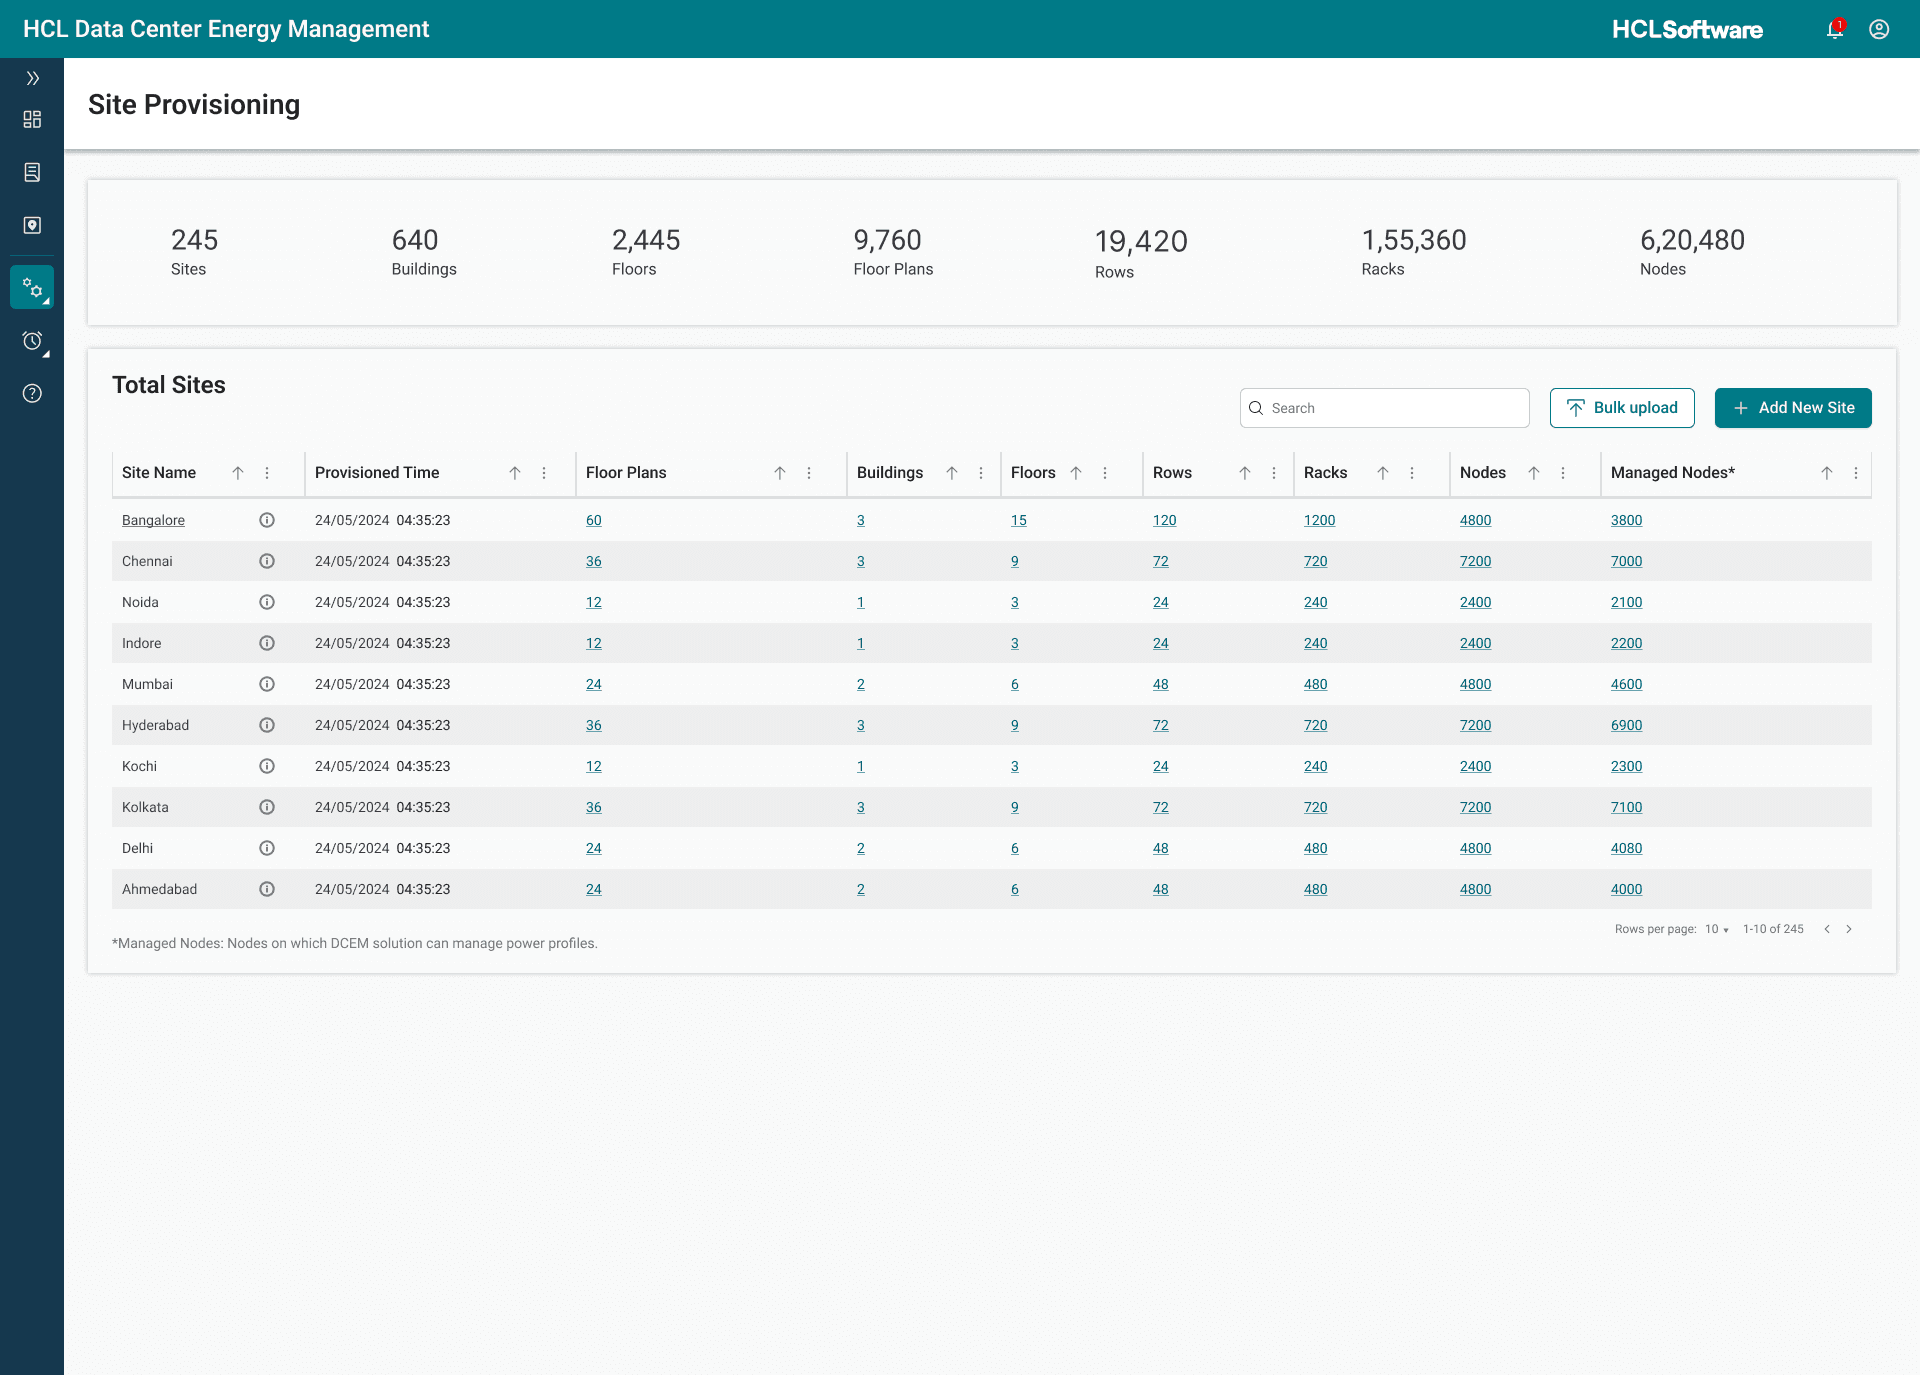This screenshot has width=1920, height=1375.
Task: Show info for Indore site
Action: pyautogui.click(x=267, y=643)
